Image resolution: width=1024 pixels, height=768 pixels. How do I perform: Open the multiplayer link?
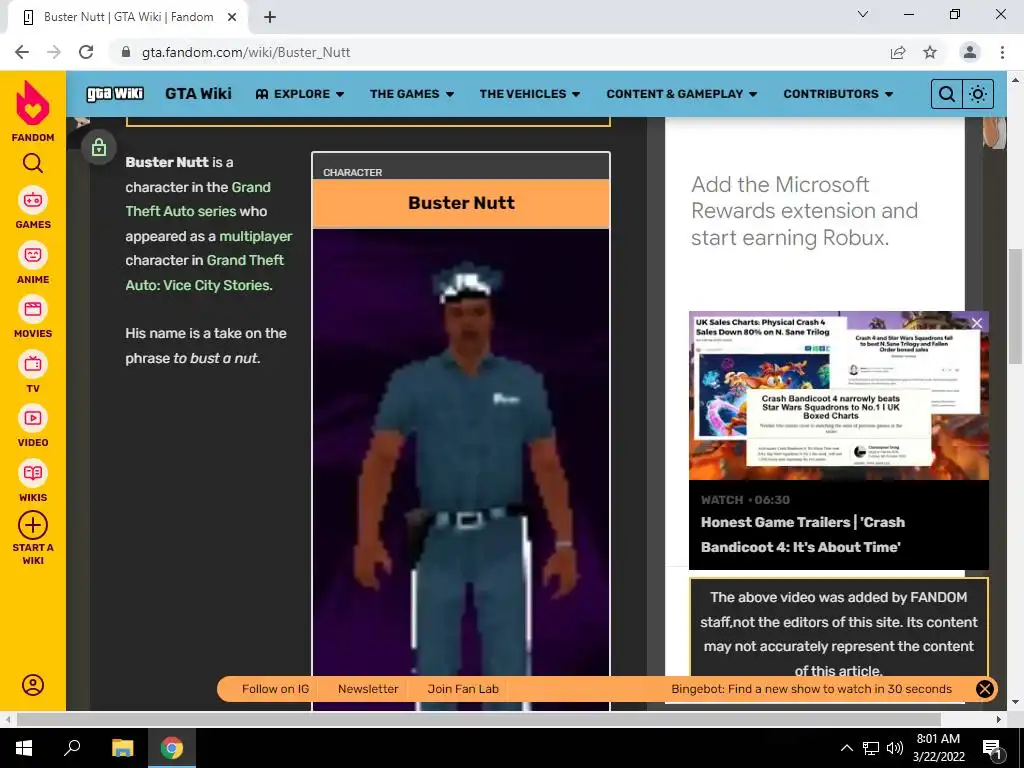(x=255, y=236)
